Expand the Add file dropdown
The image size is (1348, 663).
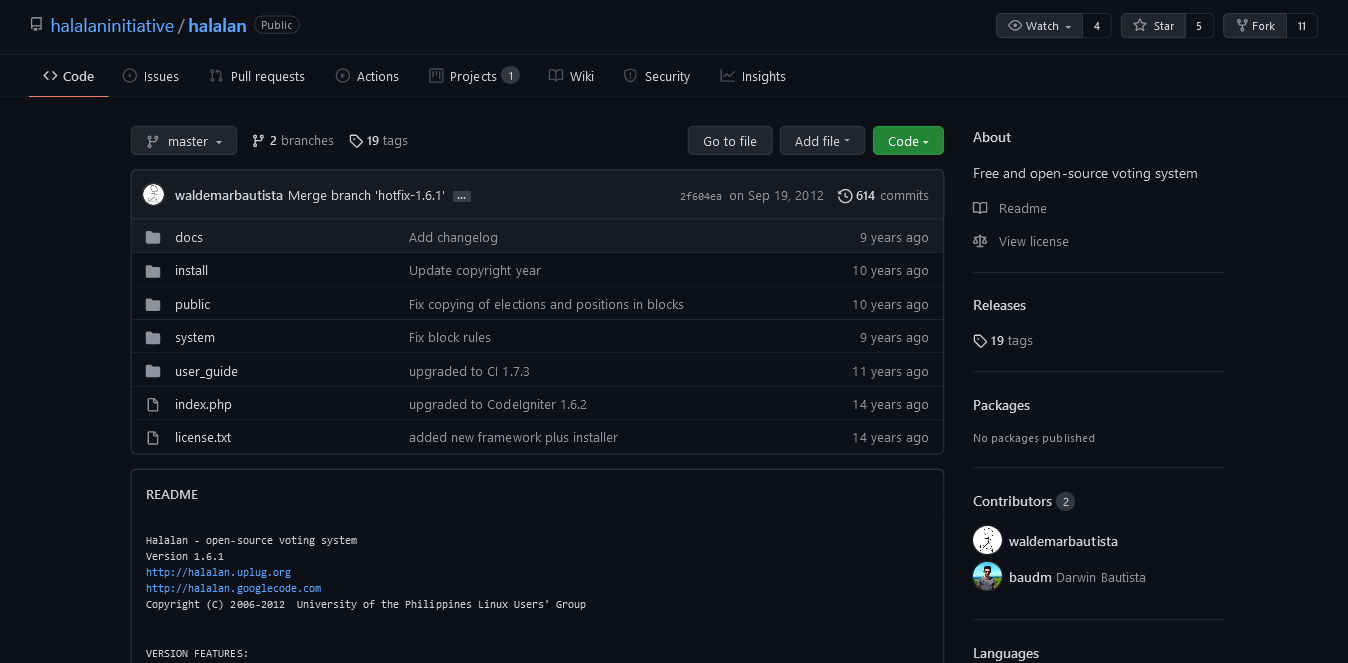tap(822, 141)
